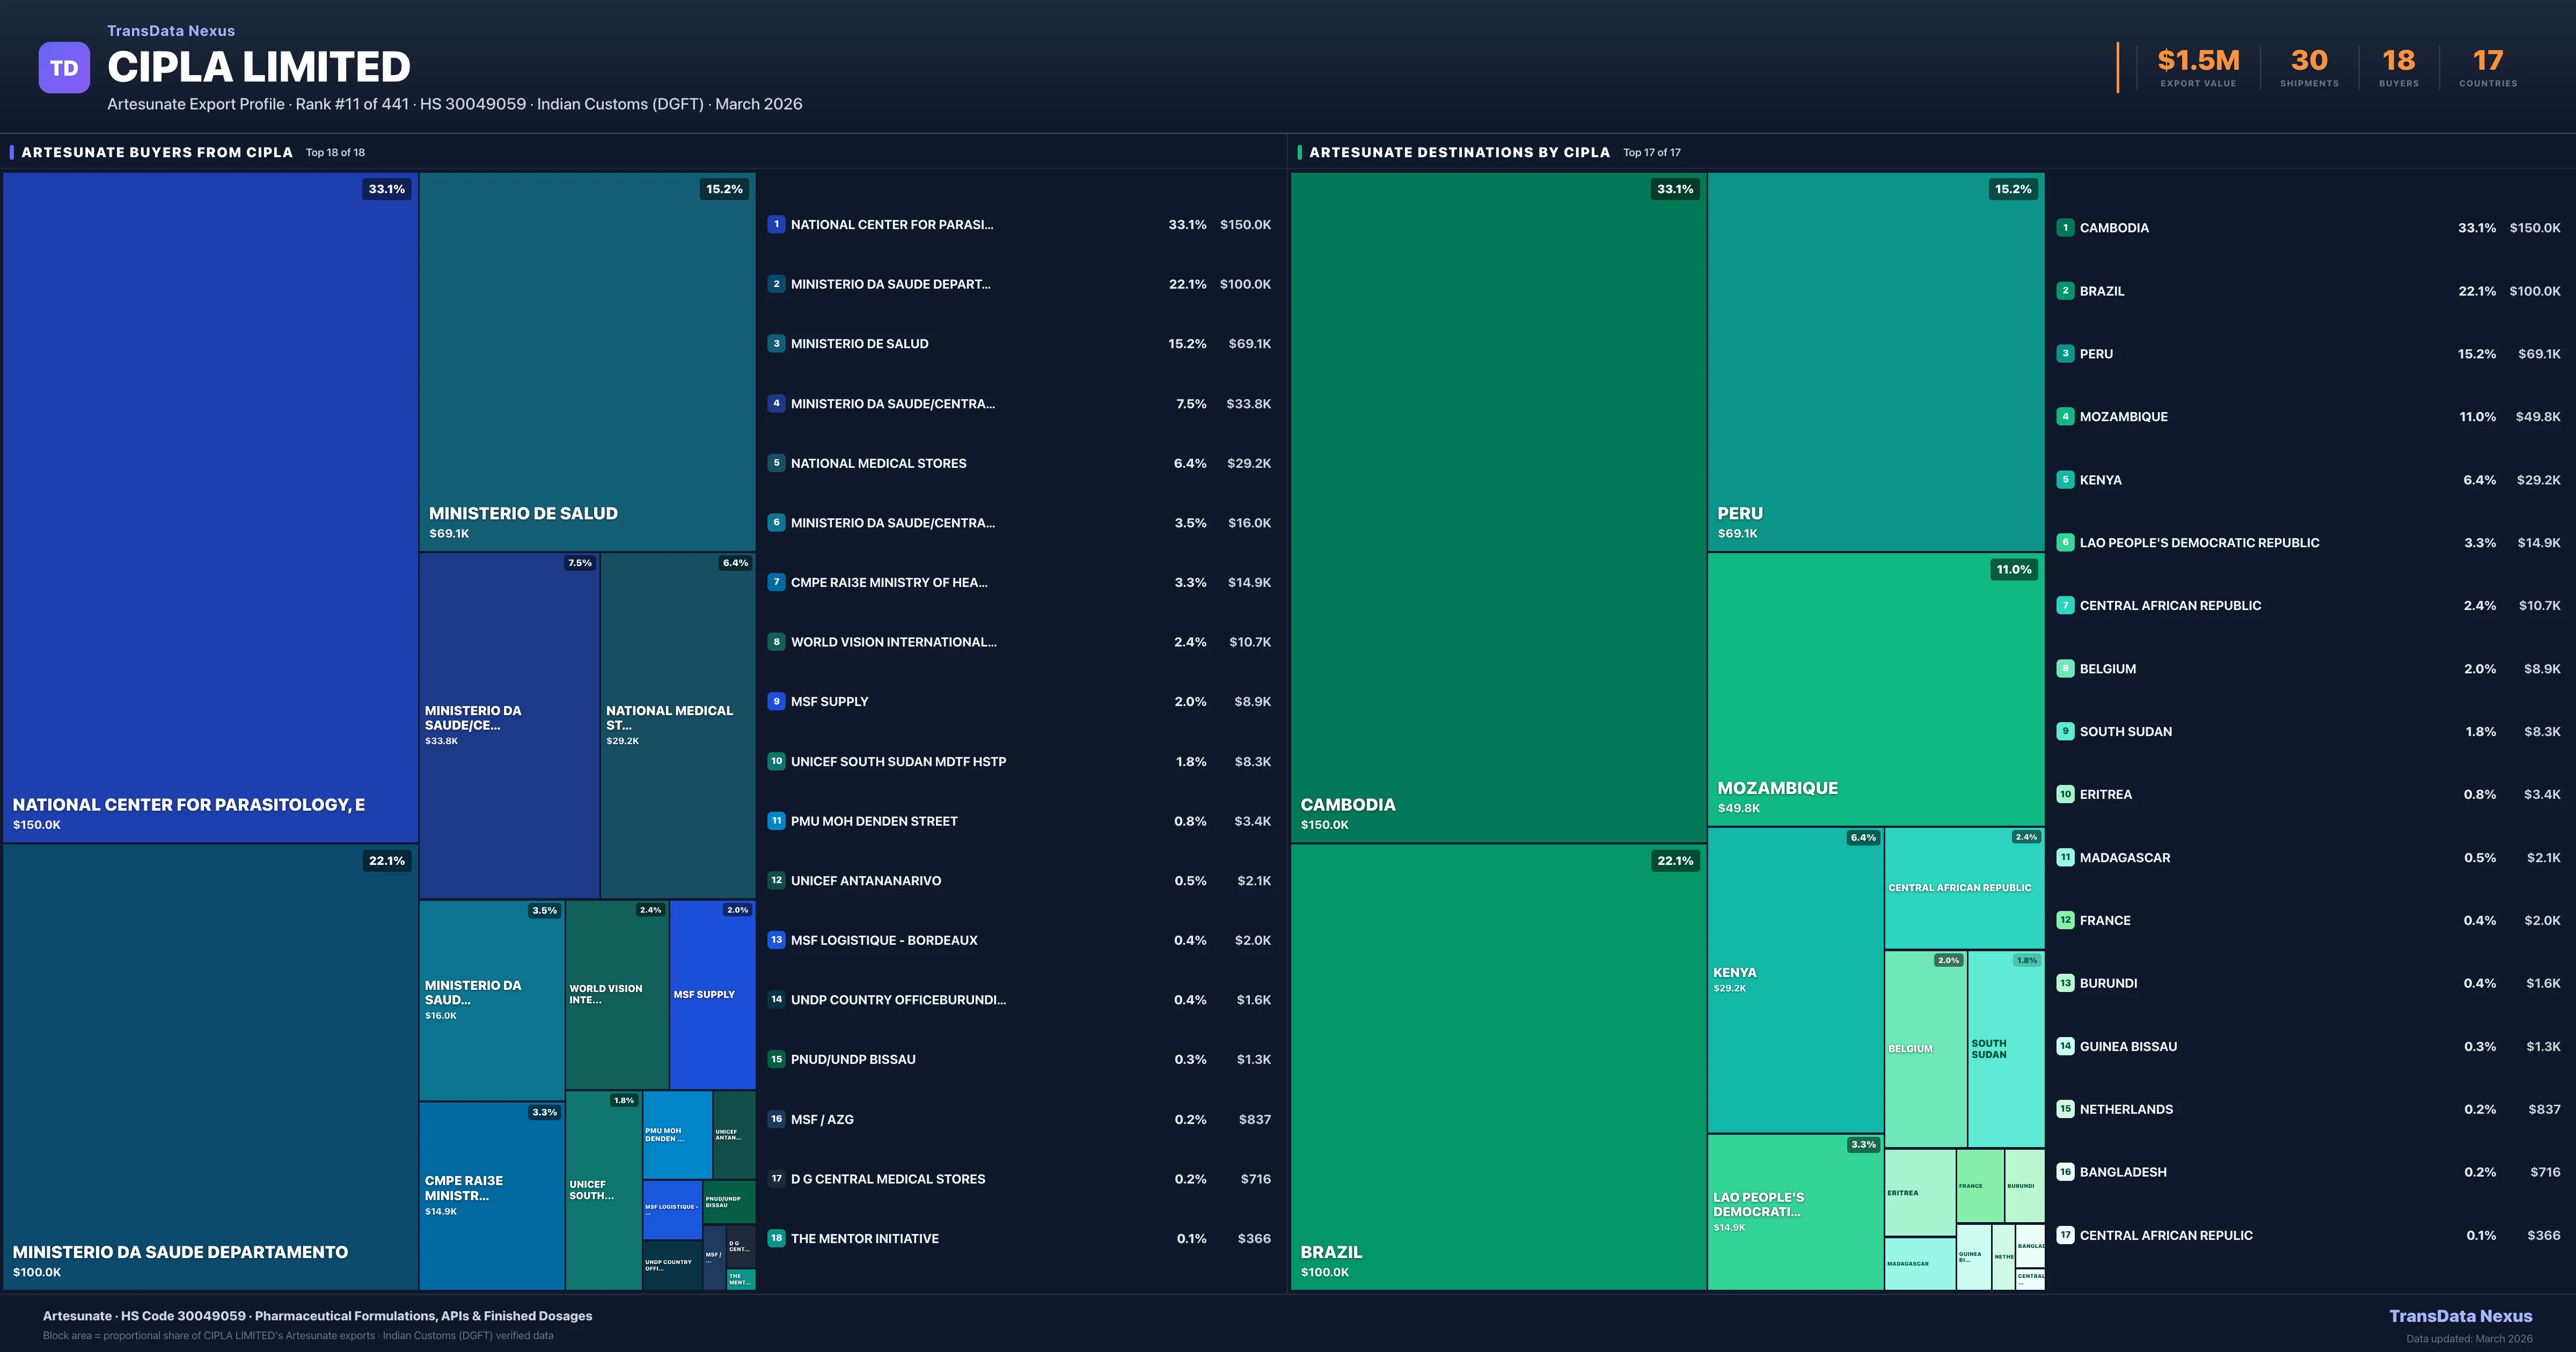Click the TD logo icon
Viewport: 2576px width, 1352px height.
64,68
